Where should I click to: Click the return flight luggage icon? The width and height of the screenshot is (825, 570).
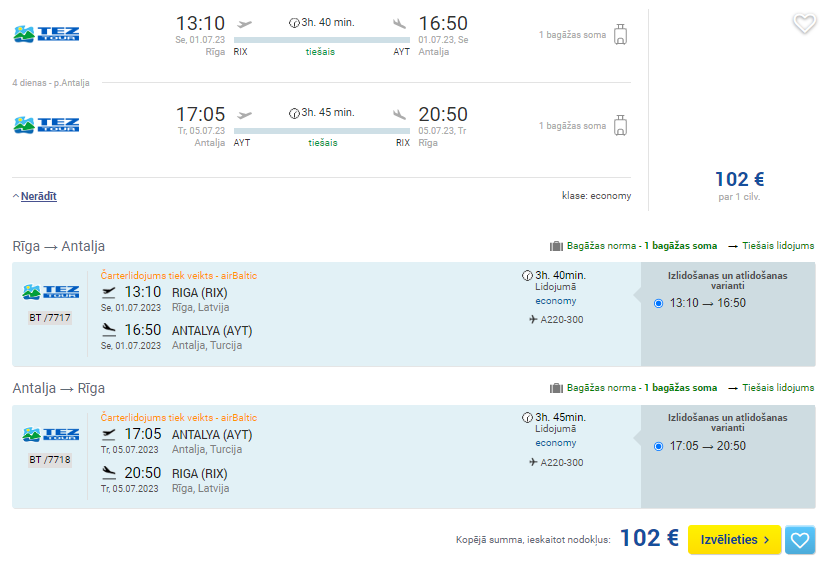pyautogui.click(x=621, y=126)
